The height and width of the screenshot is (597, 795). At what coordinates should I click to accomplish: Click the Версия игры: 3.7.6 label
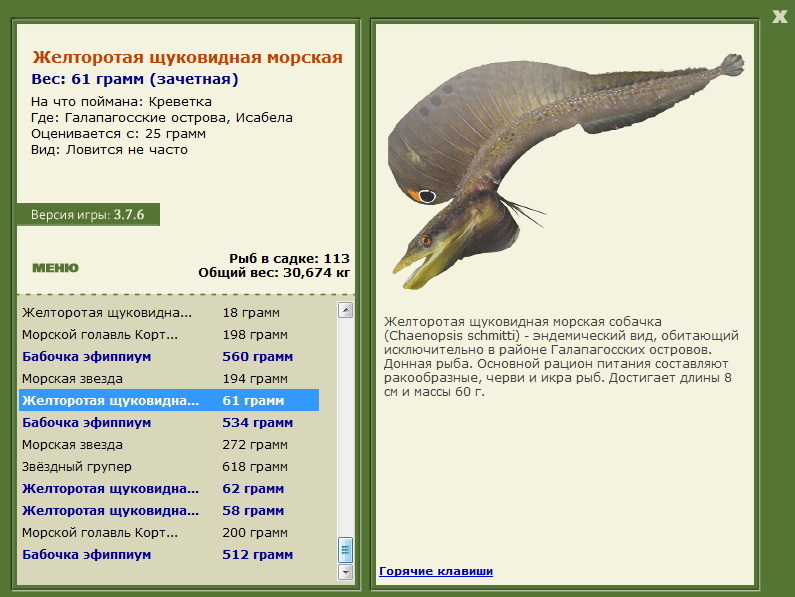(88, 215)
